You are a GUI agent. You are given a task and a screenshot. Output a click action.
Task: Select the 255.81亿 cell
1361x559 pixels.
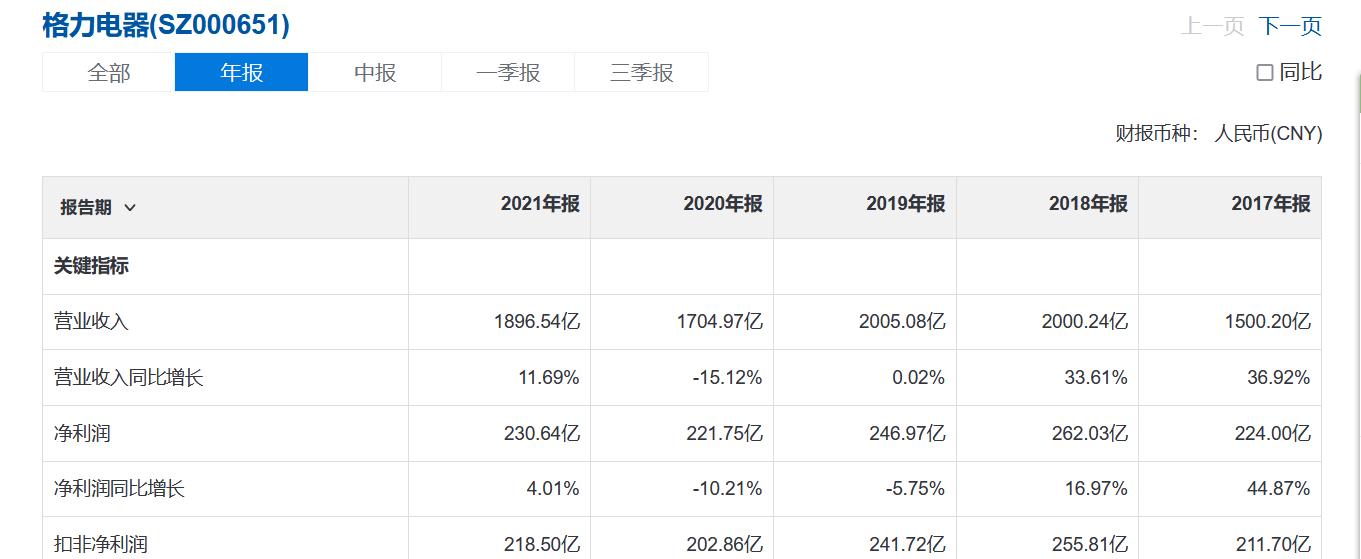tap(1047, 540)
